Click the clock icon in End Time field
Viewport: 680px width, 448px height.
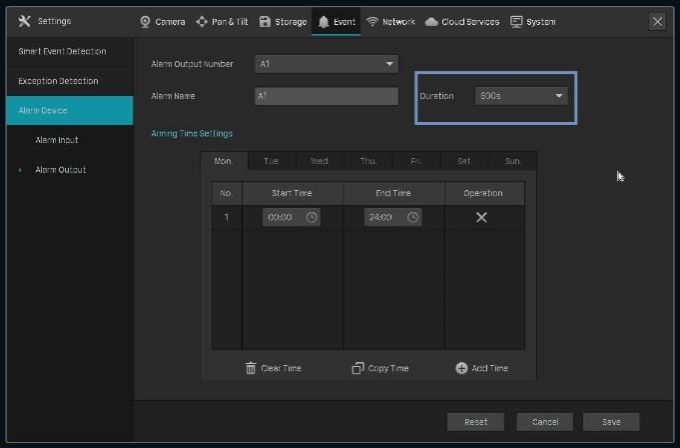tap(412, 217)
